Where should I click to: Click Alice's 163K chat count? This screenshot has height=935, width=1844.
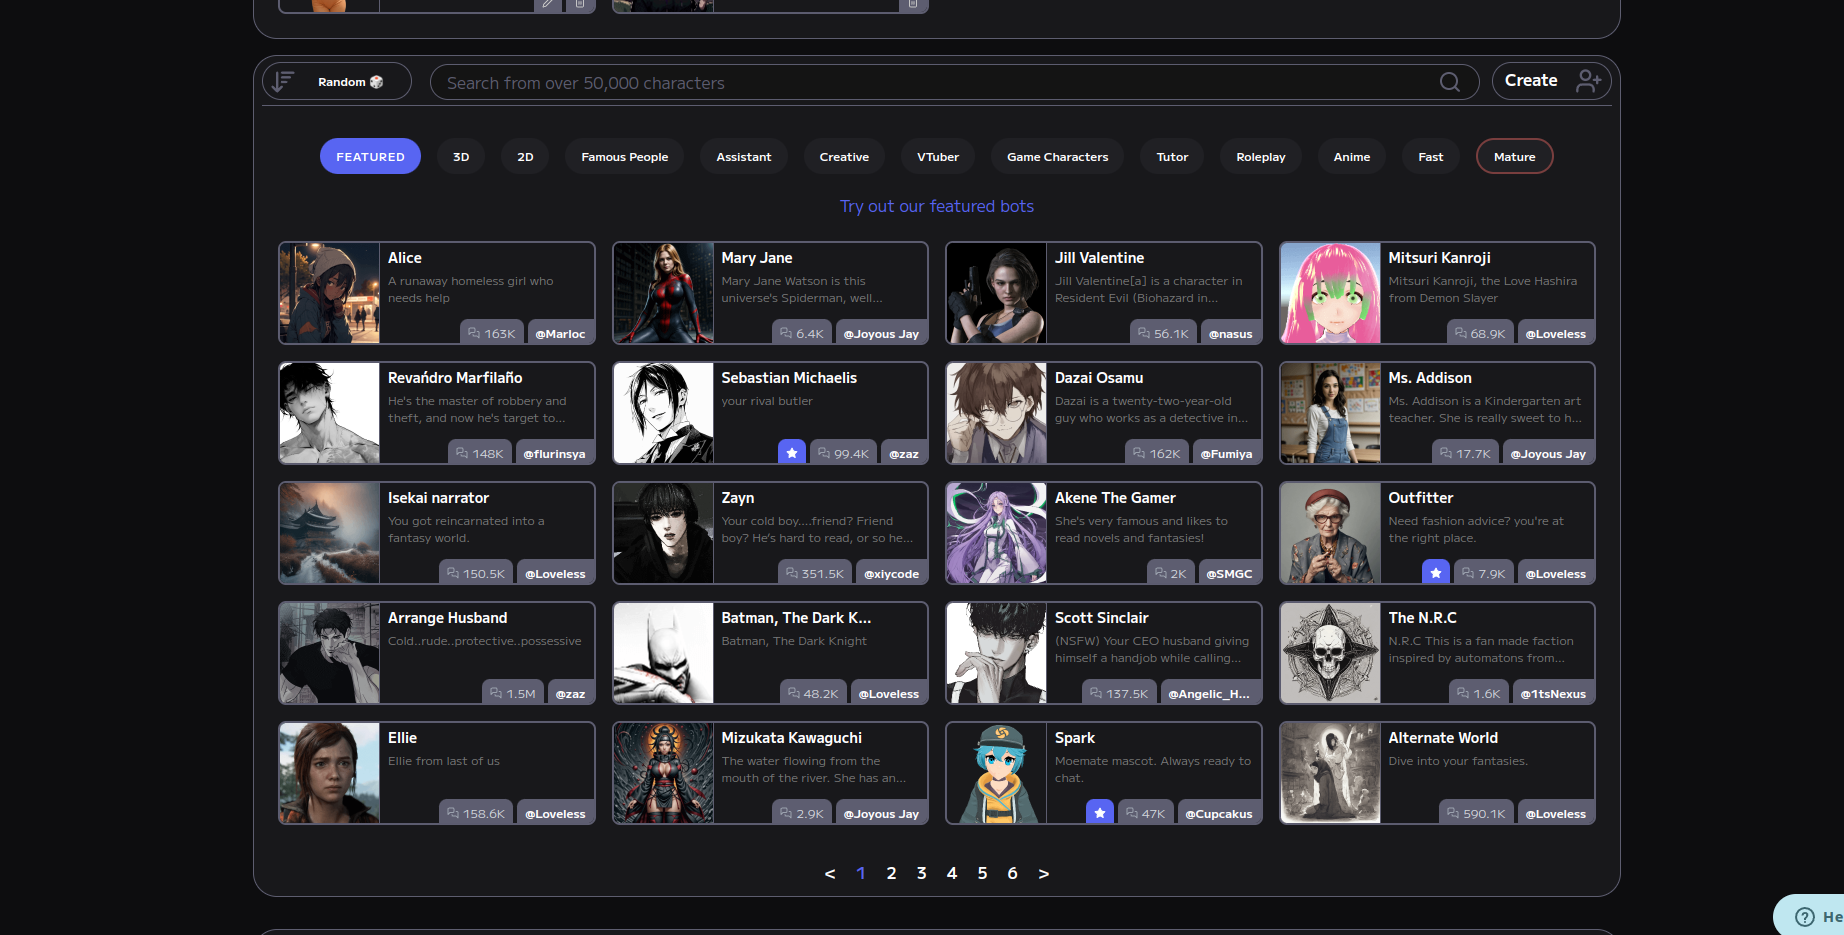(491, 333)
